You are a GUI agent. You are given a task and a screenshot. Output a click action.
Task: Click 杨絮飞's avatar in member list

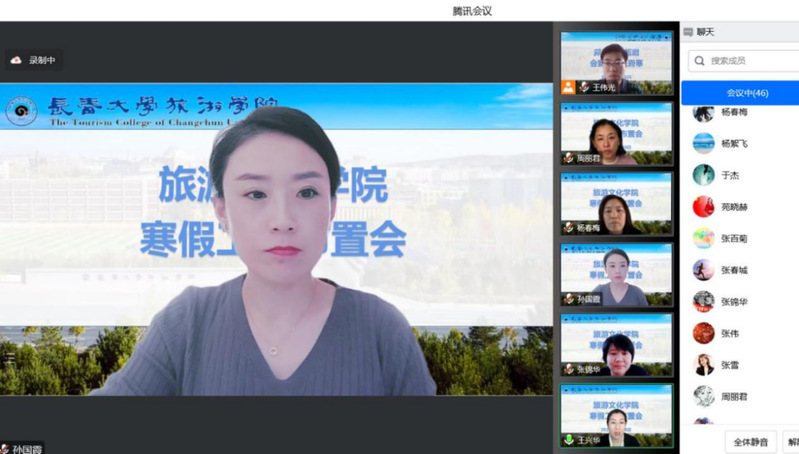click(704, 143)
